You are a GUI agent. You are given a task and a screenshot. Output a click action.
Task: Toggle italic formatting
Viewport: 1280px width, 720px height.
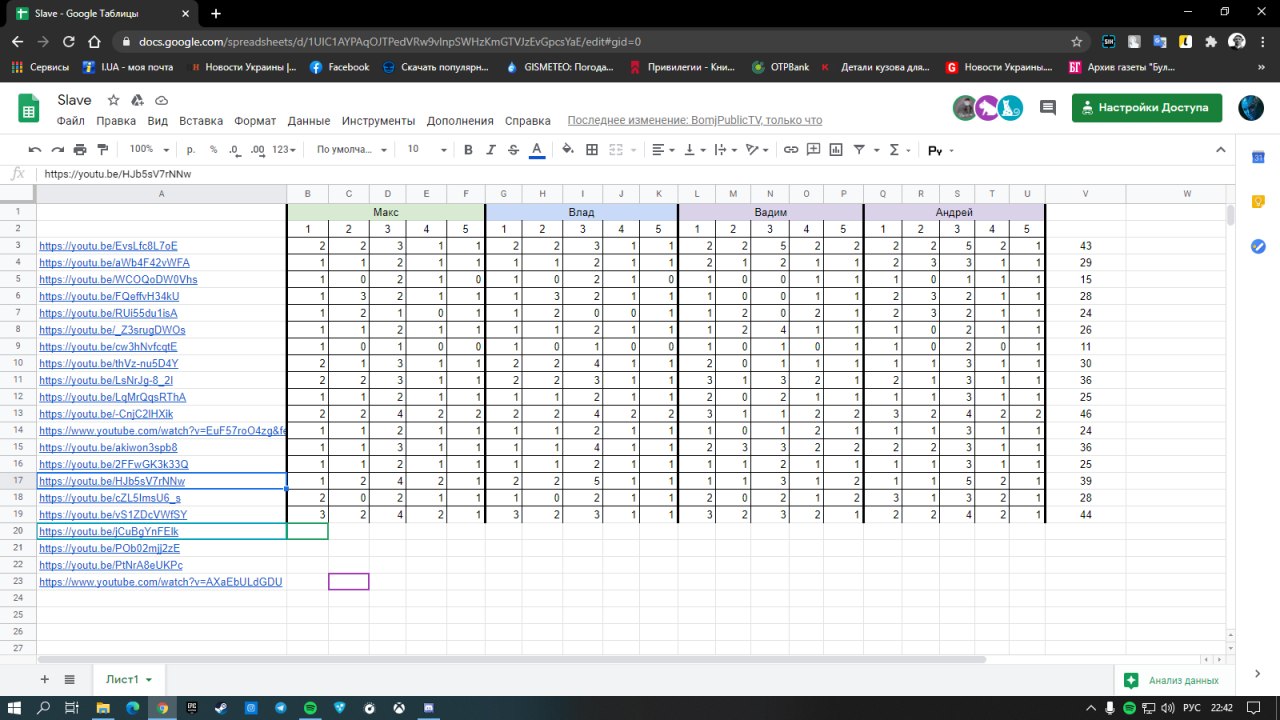(x=491, y=150)
